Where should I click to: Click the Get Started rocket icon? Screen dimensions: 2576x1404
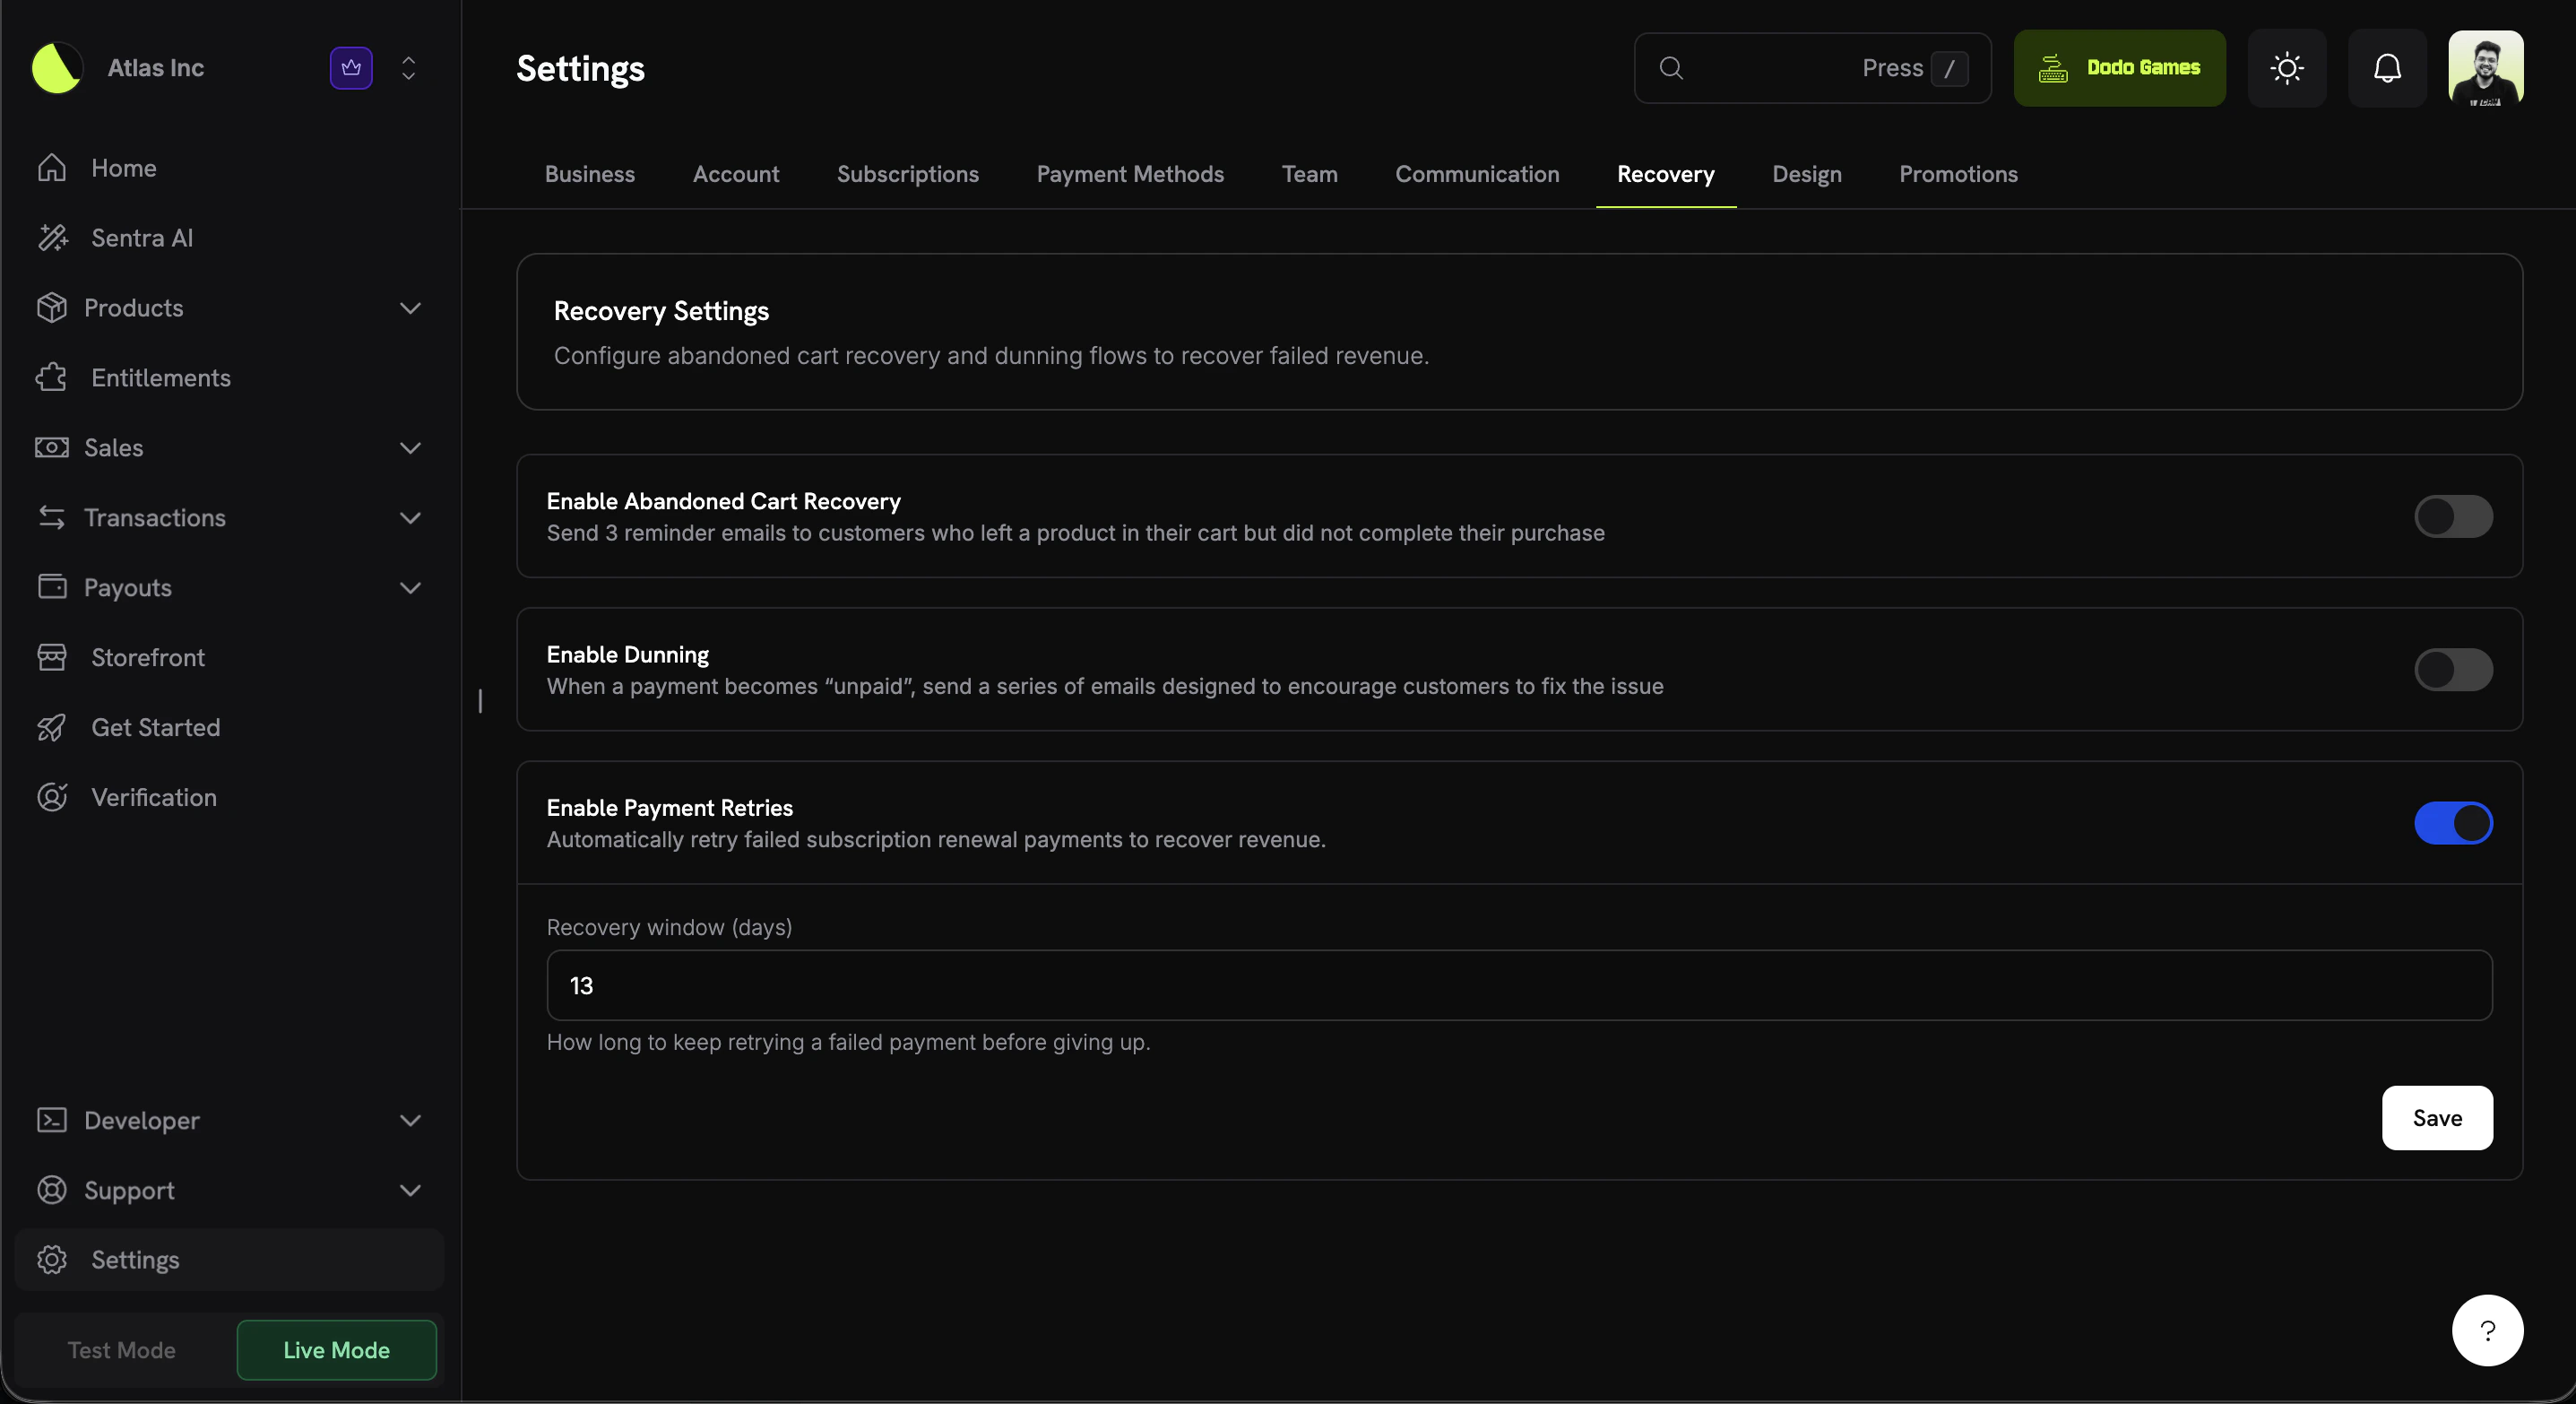click(52, 727)
